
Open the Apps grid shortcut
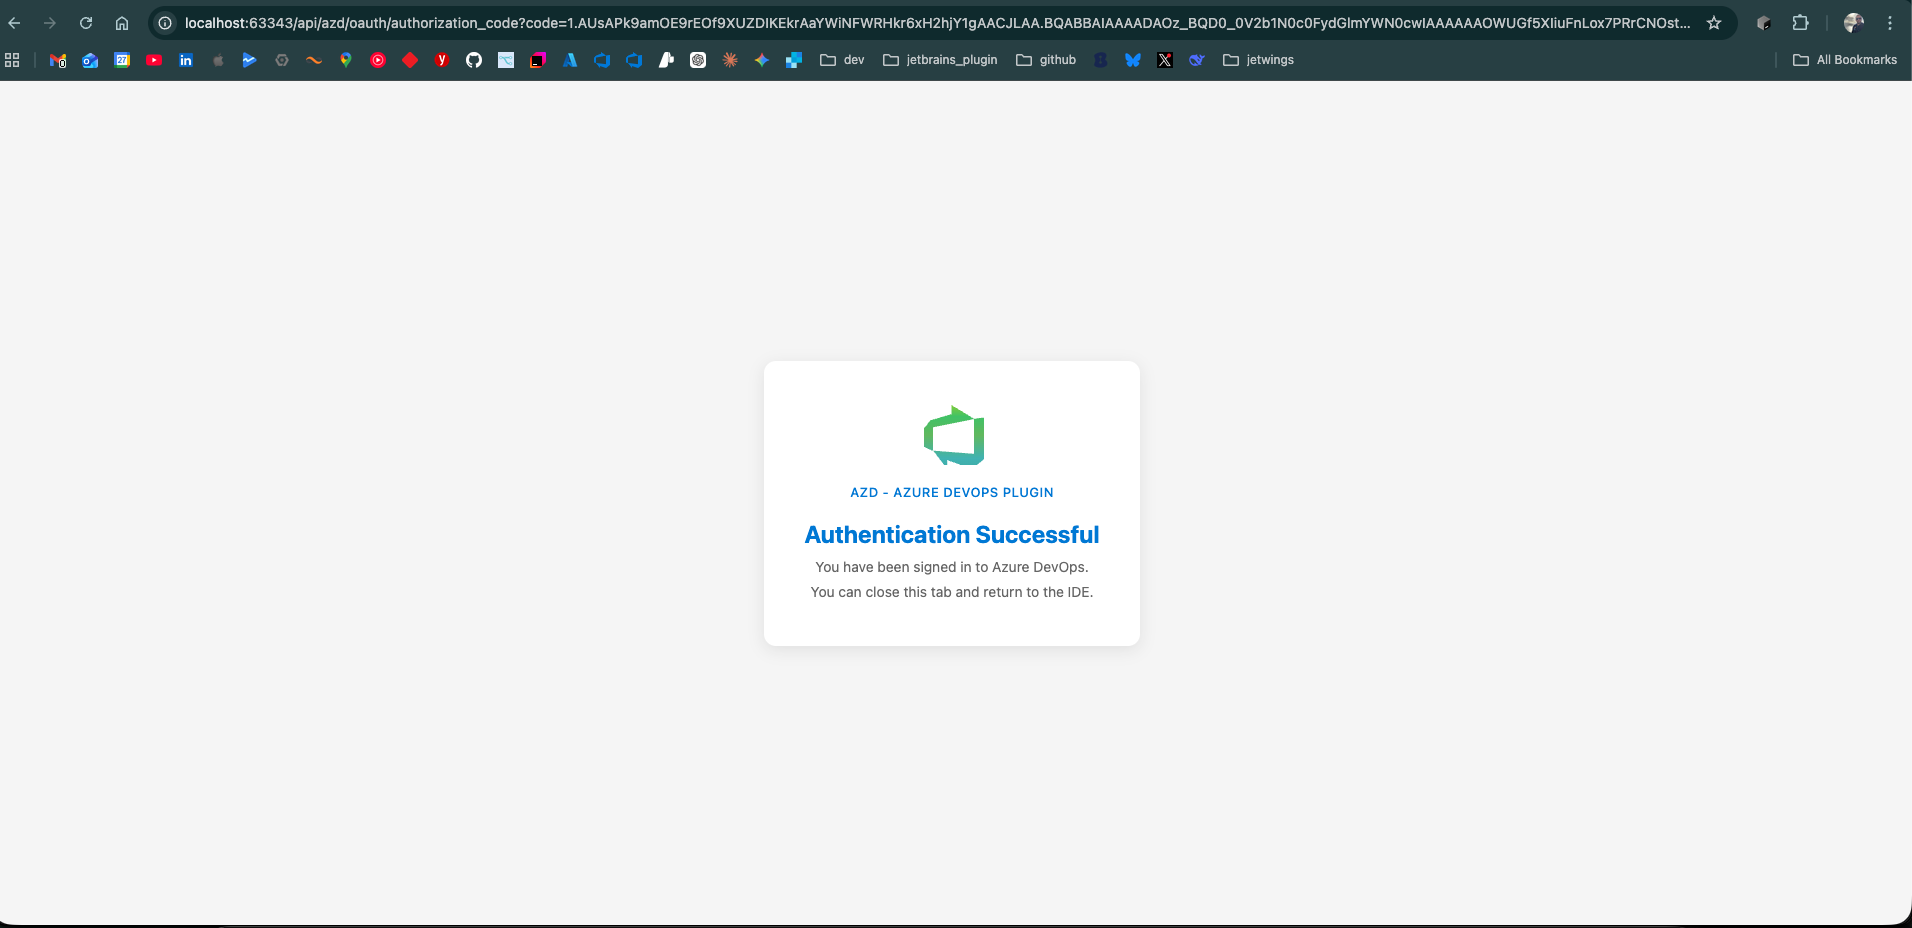[x=12, y=60]
